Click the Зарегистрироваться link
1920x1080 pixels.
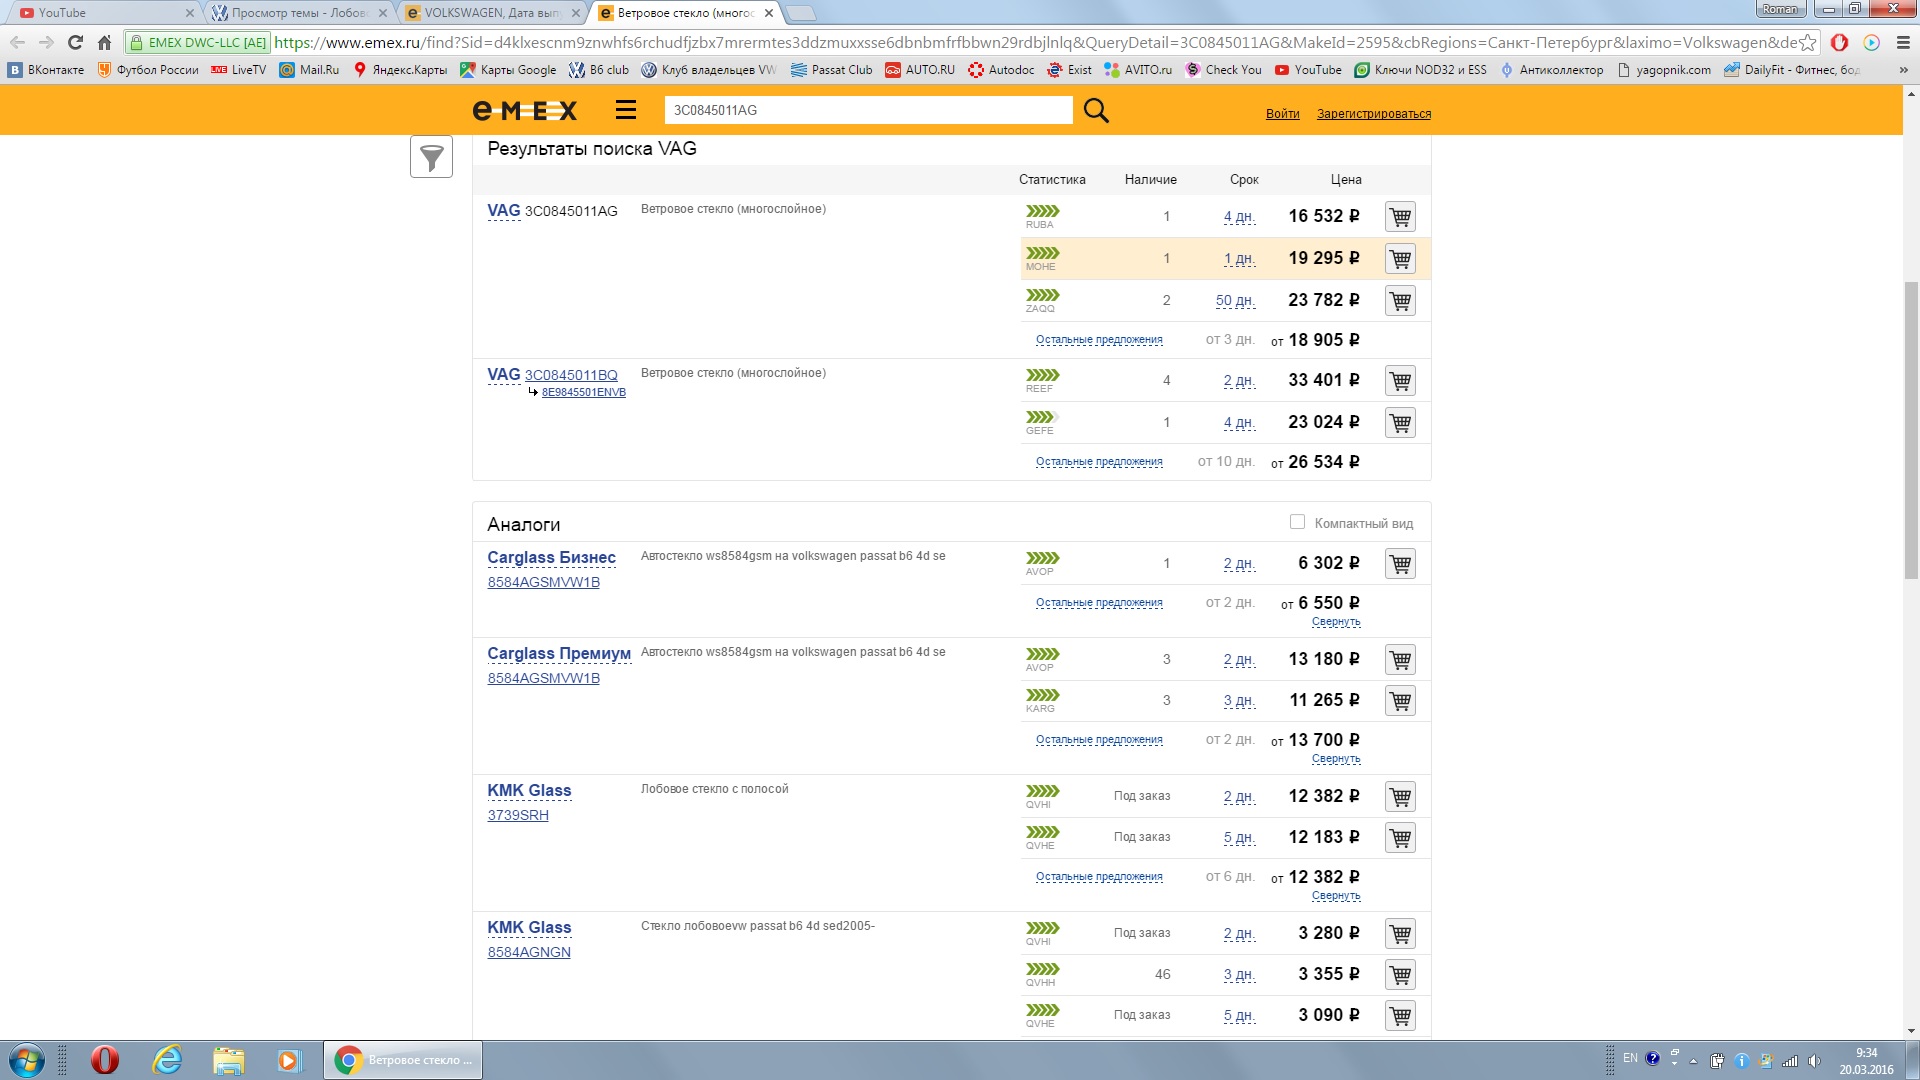pos(1373,114)
